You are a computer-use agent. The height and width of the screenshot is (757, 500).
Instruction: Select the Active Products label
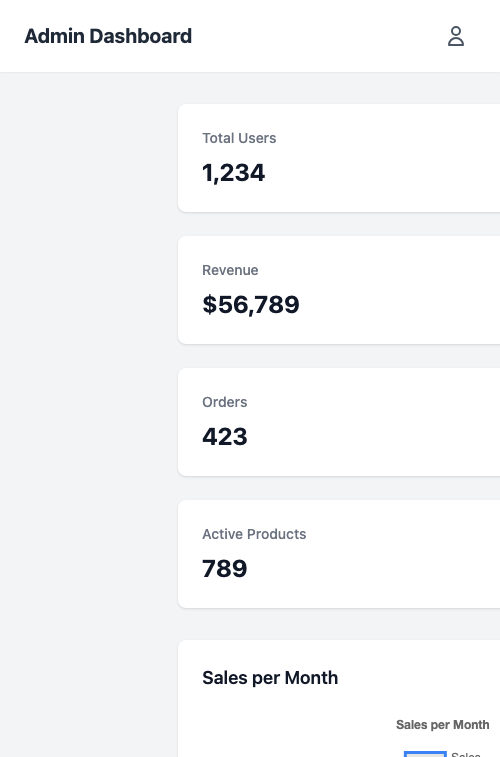[x=254, y=534]
